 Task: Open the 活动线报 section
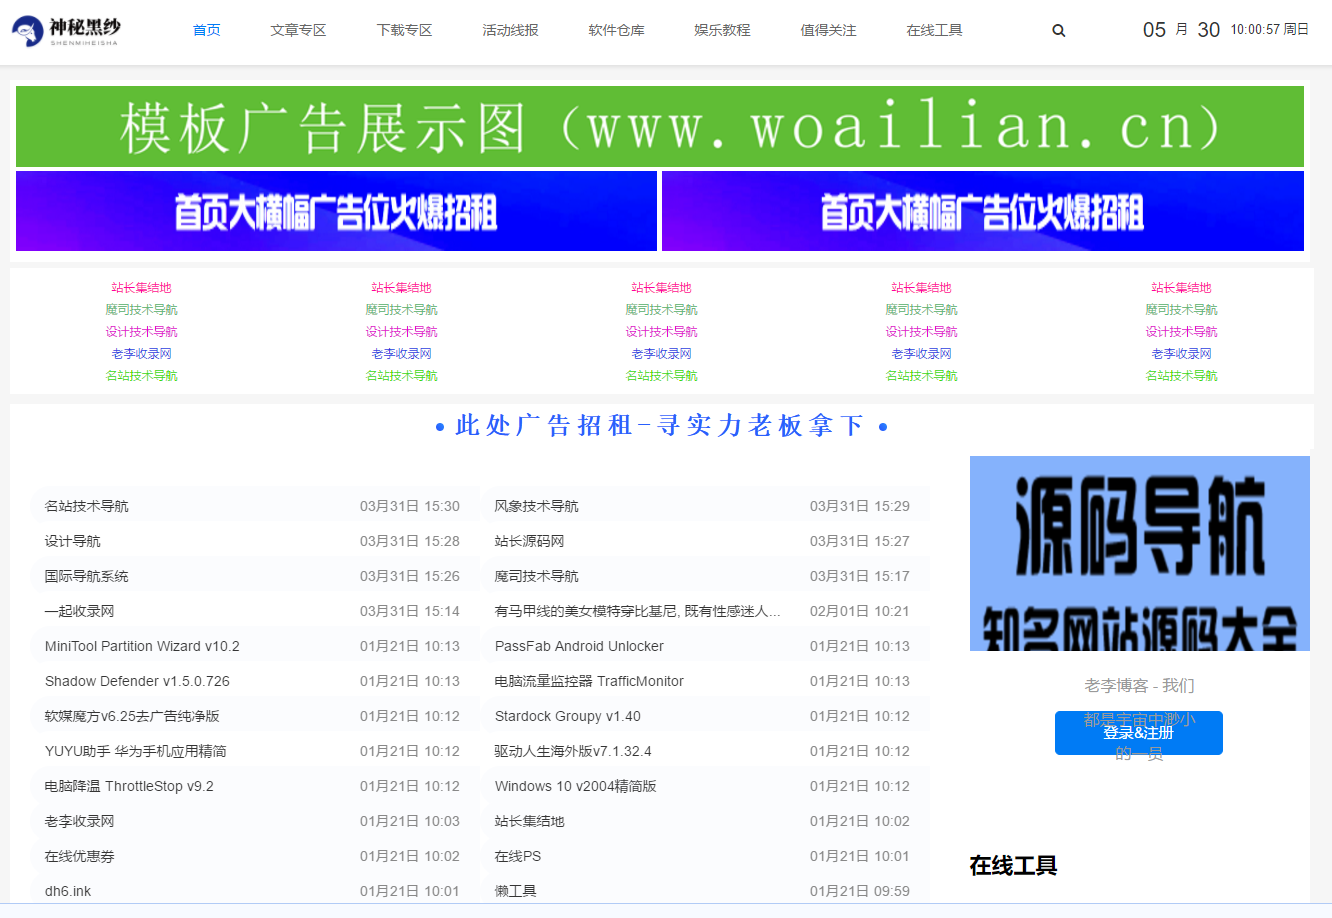[x=510, y=30]
